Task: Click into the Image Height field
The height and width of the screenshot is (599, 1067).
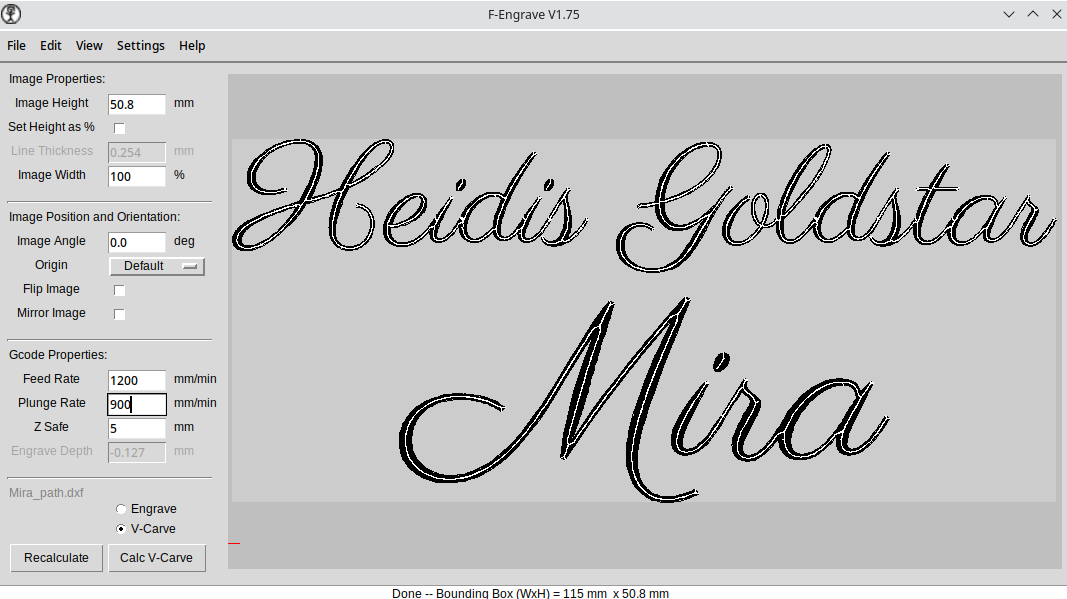Action: pos(136,104)
